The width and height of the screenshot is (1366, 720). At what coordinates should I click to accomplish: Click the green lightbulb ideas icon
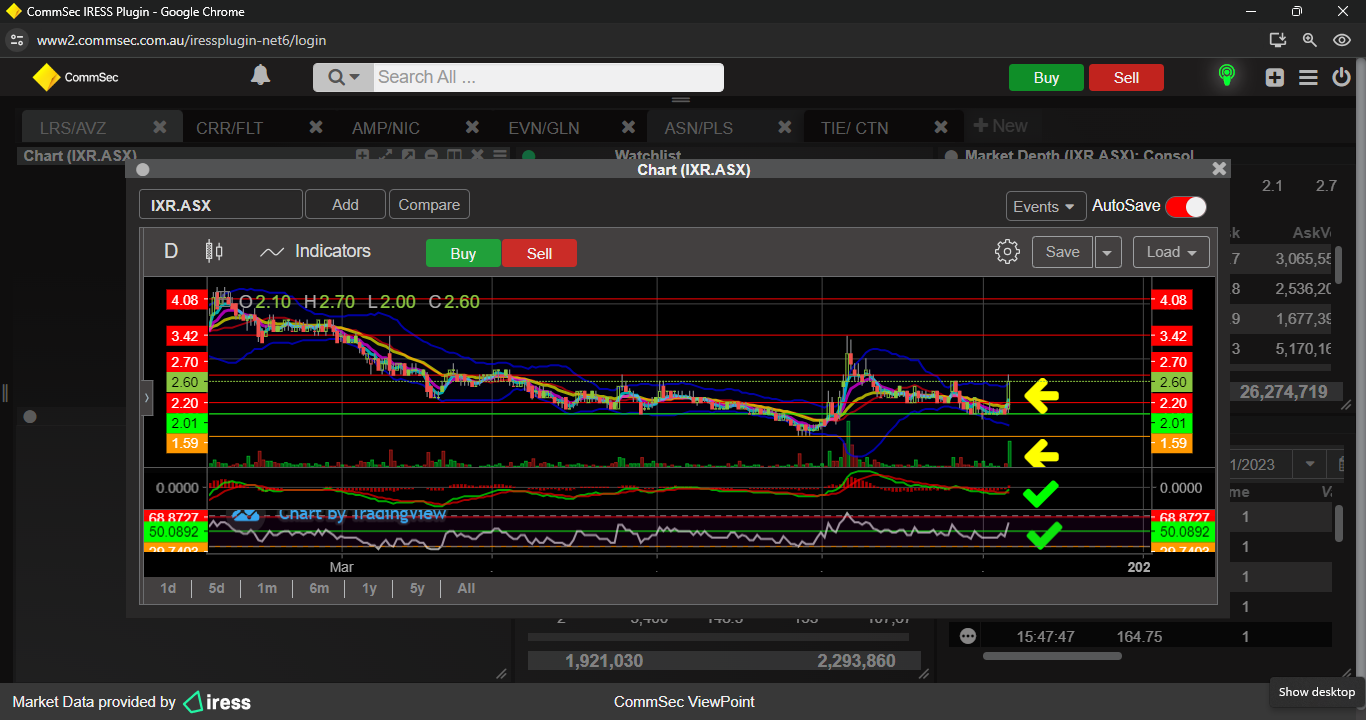[x=1226, y=76]
